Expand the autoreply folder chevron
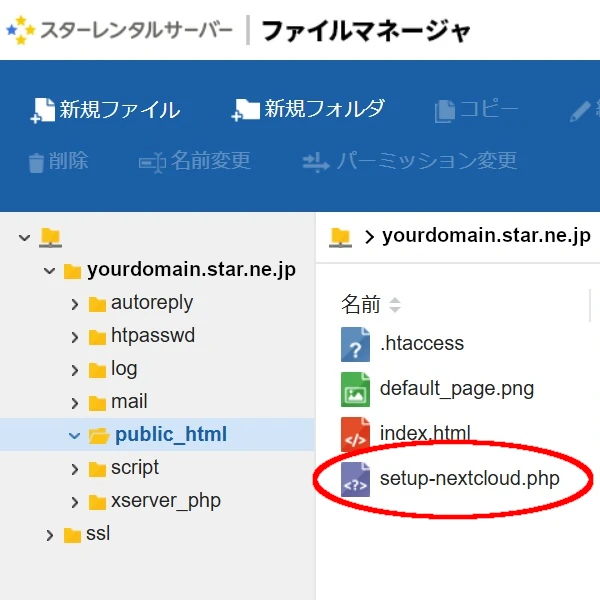The height and width of the screenshot is (600, 600). pyautogui.click(x=75, y=305)
